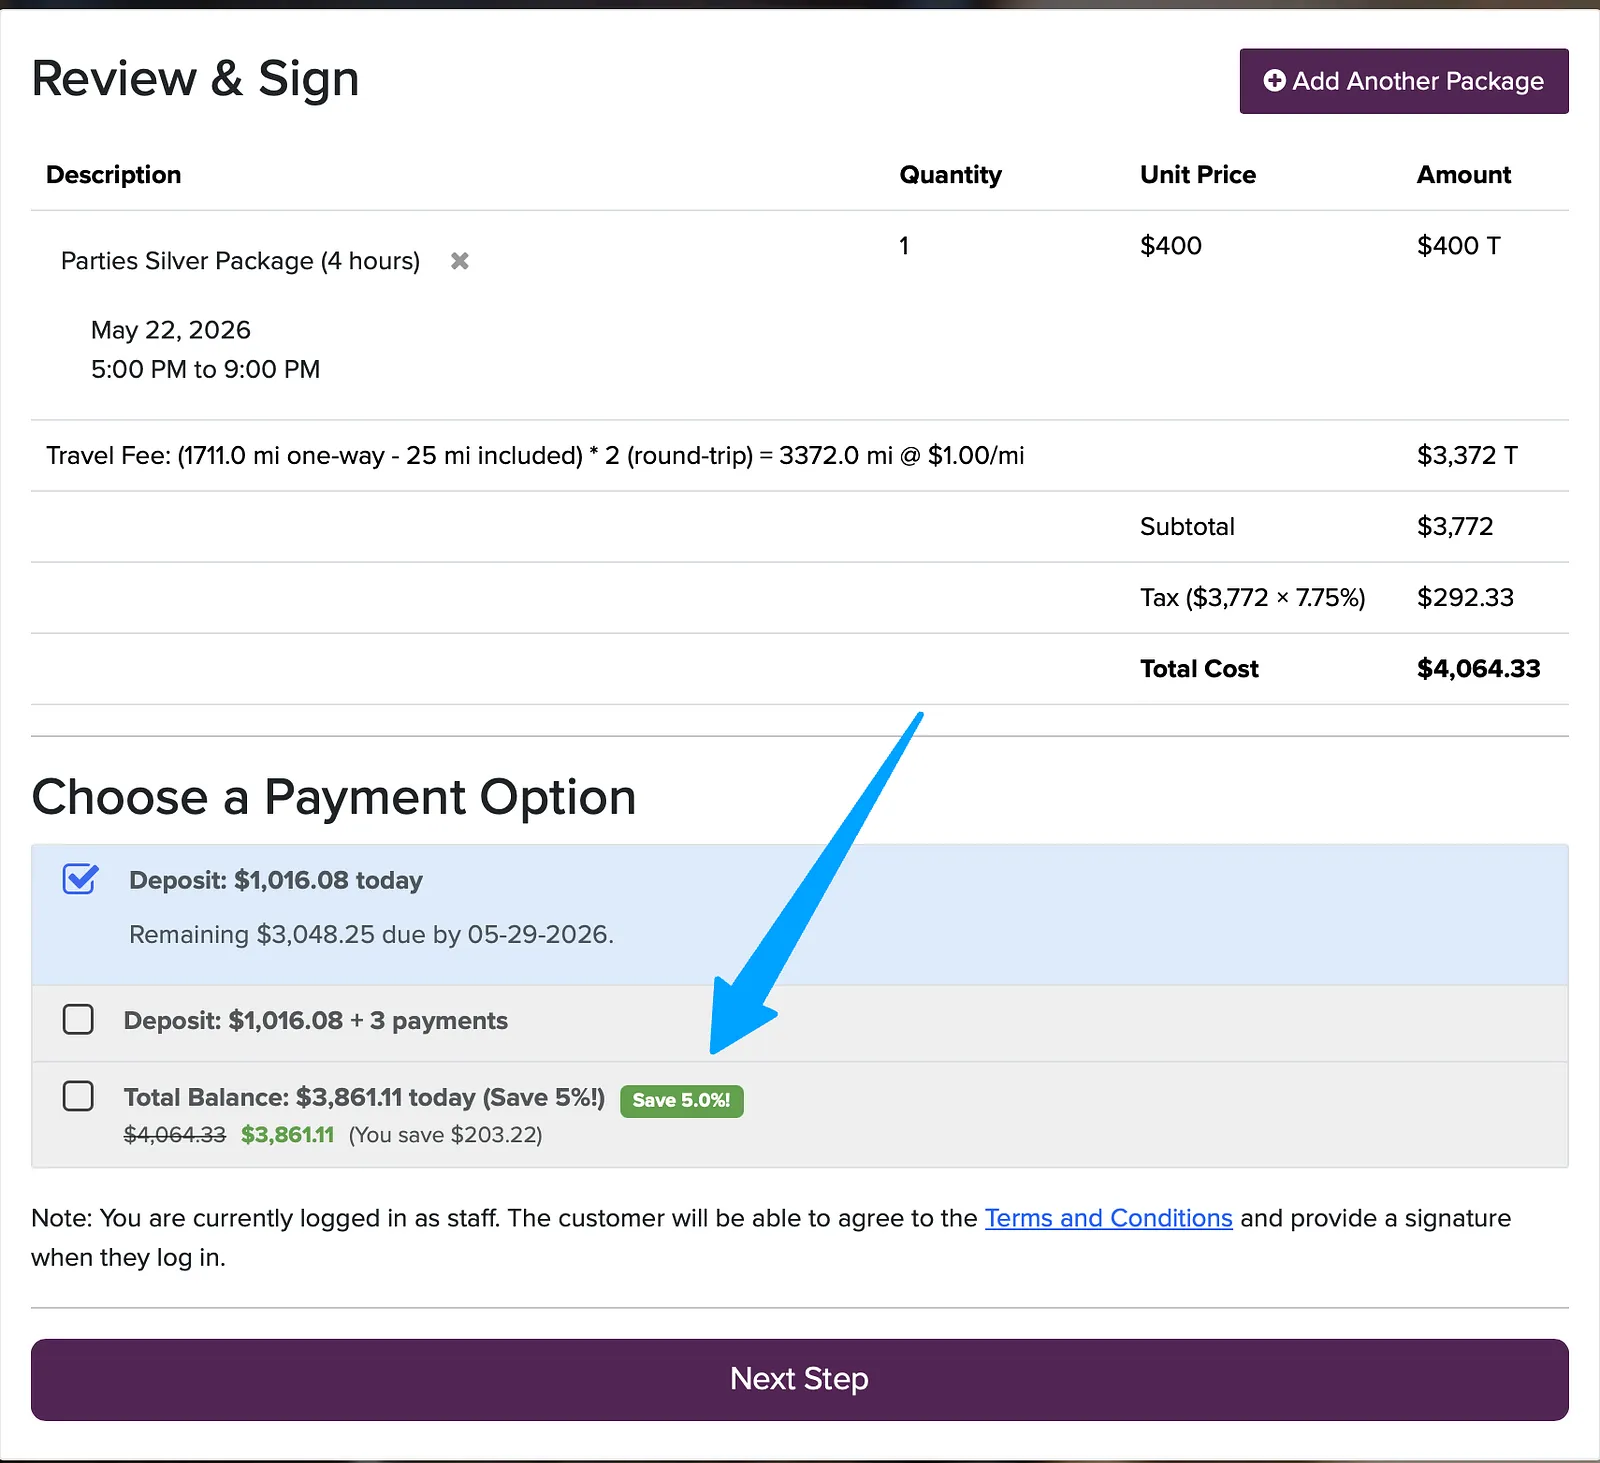The width and height of the screenshot is (1600, 1463).
Task: Click the Add Another Package button
Action: pyautogui.click(x=1404, y=81)
